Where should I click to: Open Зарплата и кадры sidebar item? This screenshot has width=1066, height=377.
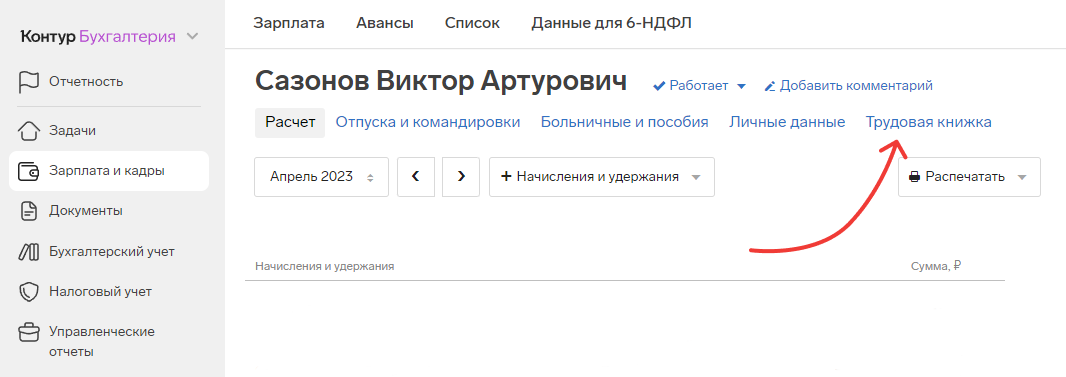[109, 171]
